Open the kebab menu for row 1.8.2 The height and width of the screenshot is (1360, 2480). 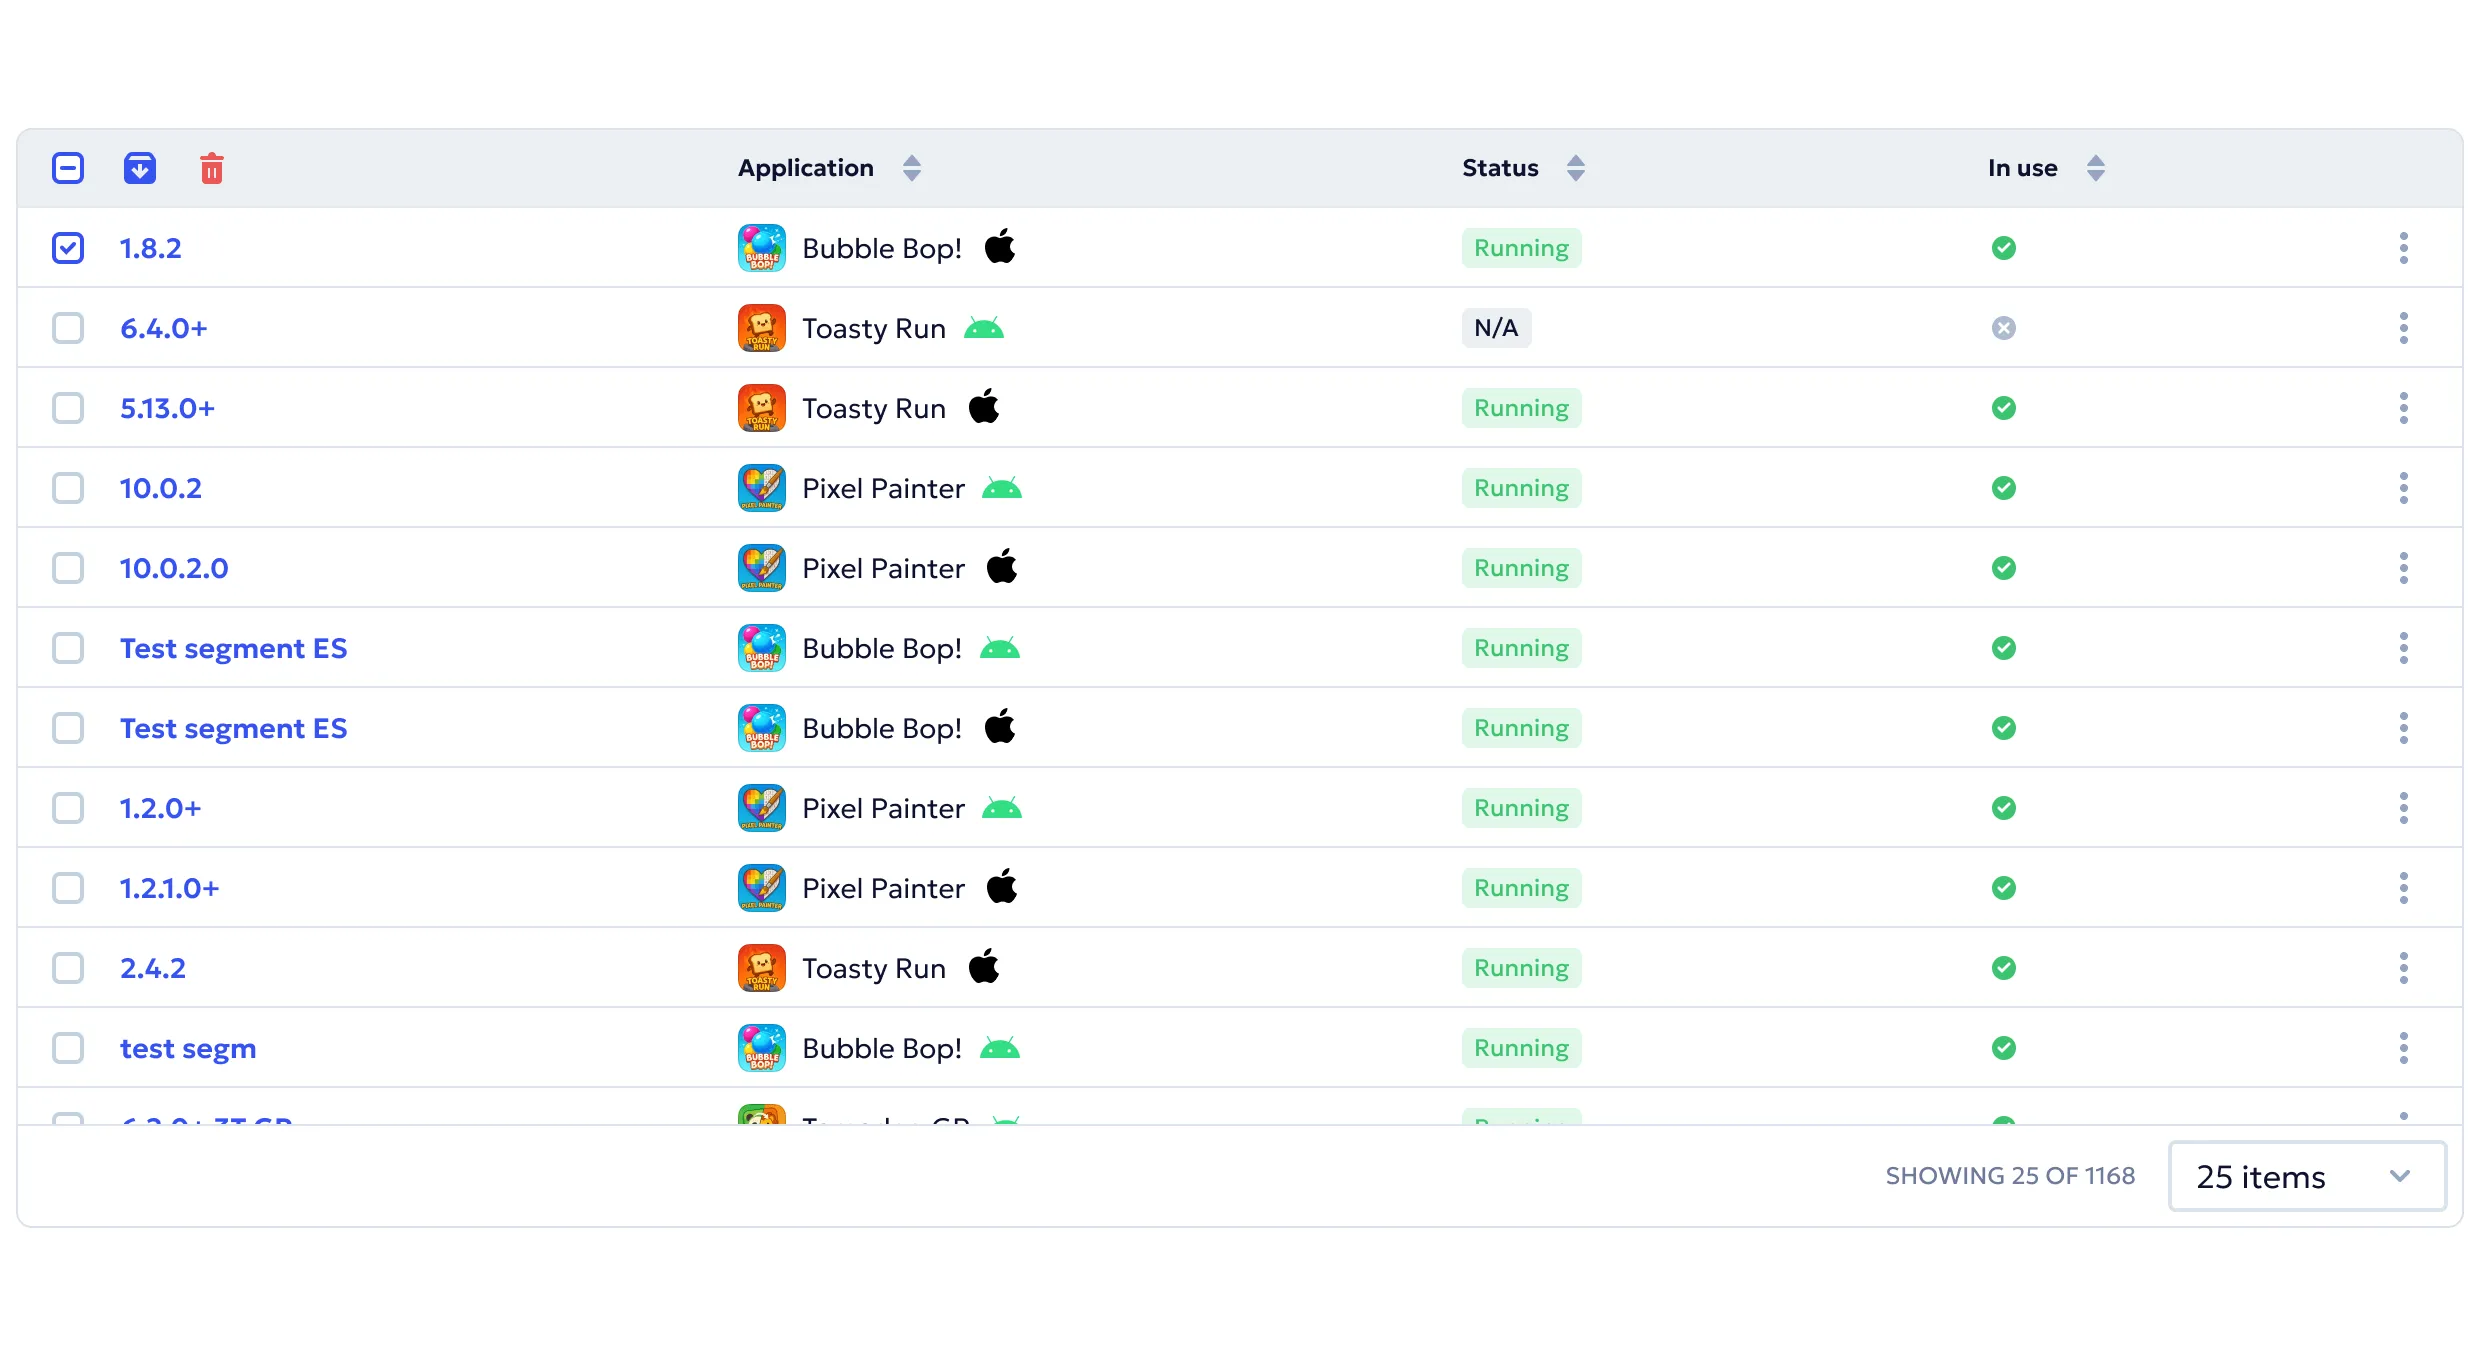click(2403, 248)
